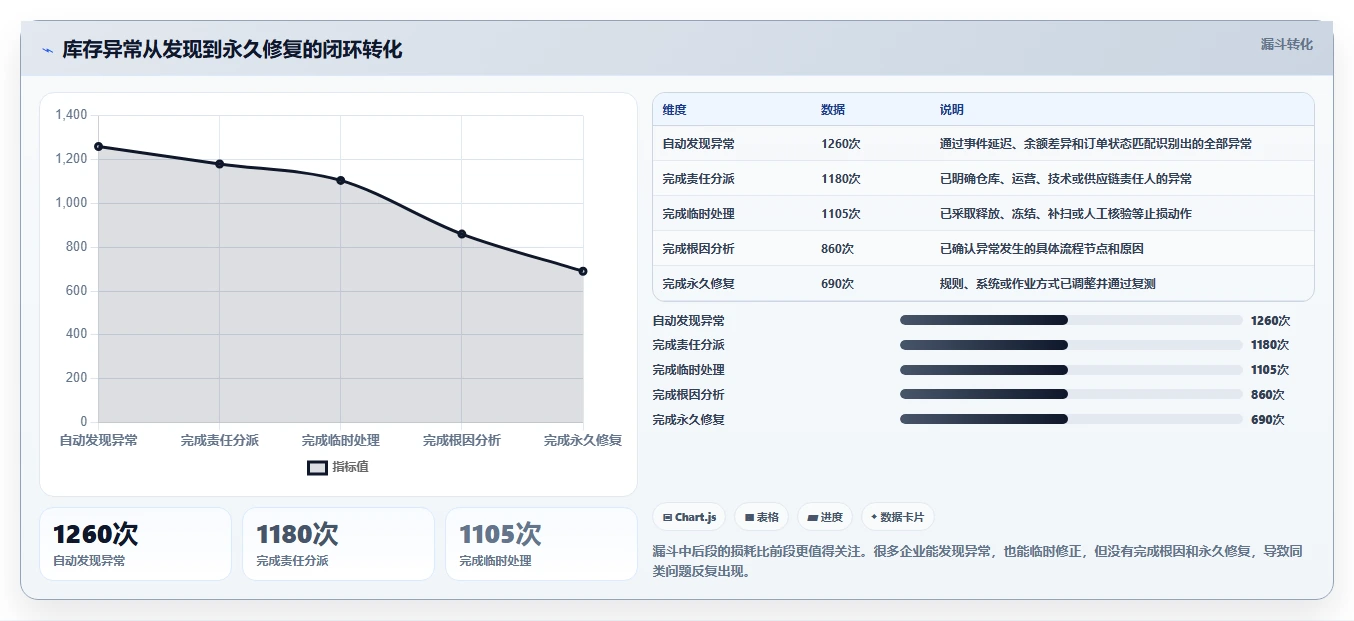Viewport: 1354px width, 621px height.
Task: Click the panel title 库存异常从发现到永久修复的闭环转化
Action: click(232, 50)
